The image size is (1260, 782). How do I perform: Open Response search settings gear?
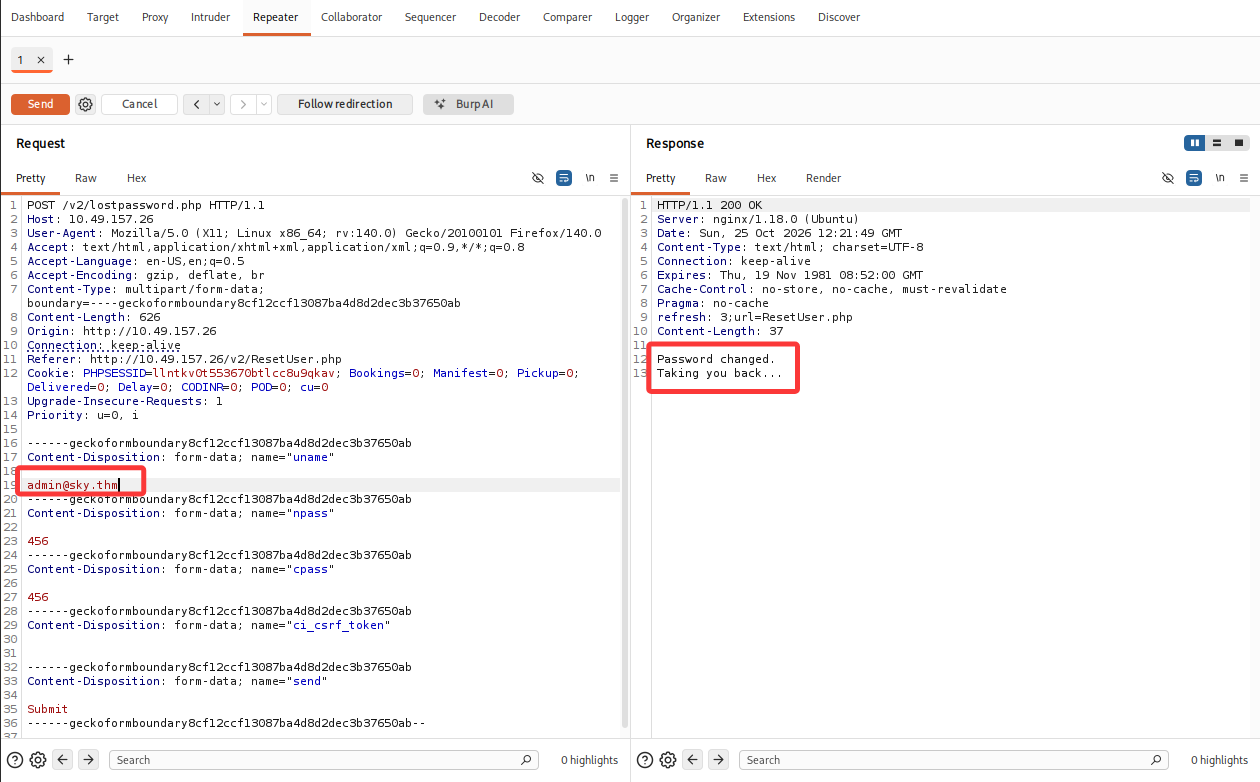668,760
